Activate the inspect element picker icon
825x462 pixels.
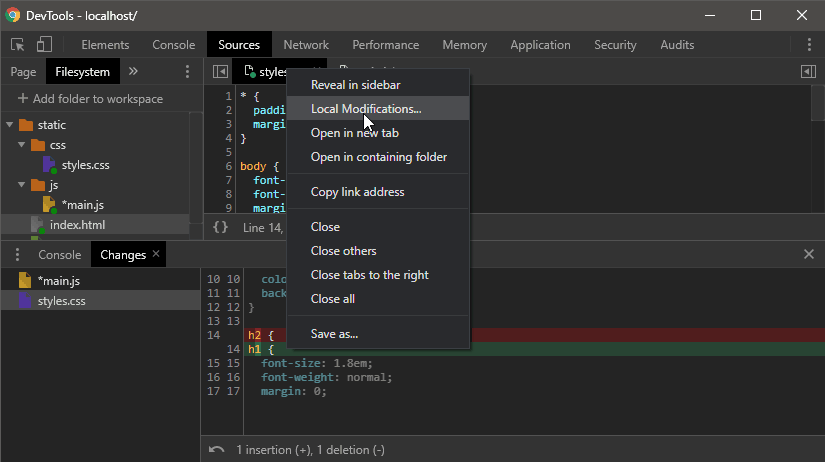18,45
